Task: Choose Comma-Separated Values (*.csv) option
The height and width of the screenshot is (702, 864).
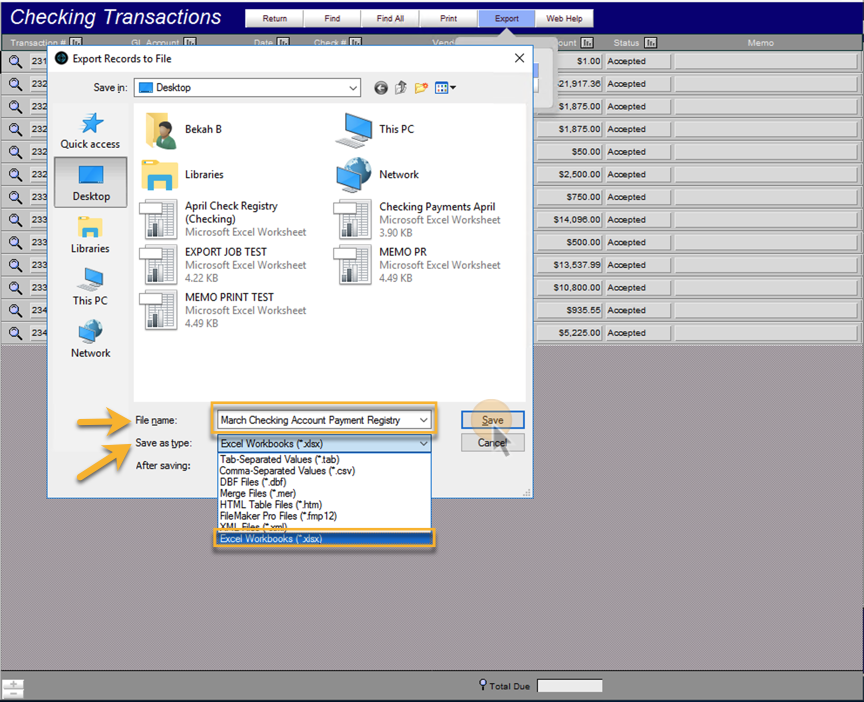Action: pos(287,471)
